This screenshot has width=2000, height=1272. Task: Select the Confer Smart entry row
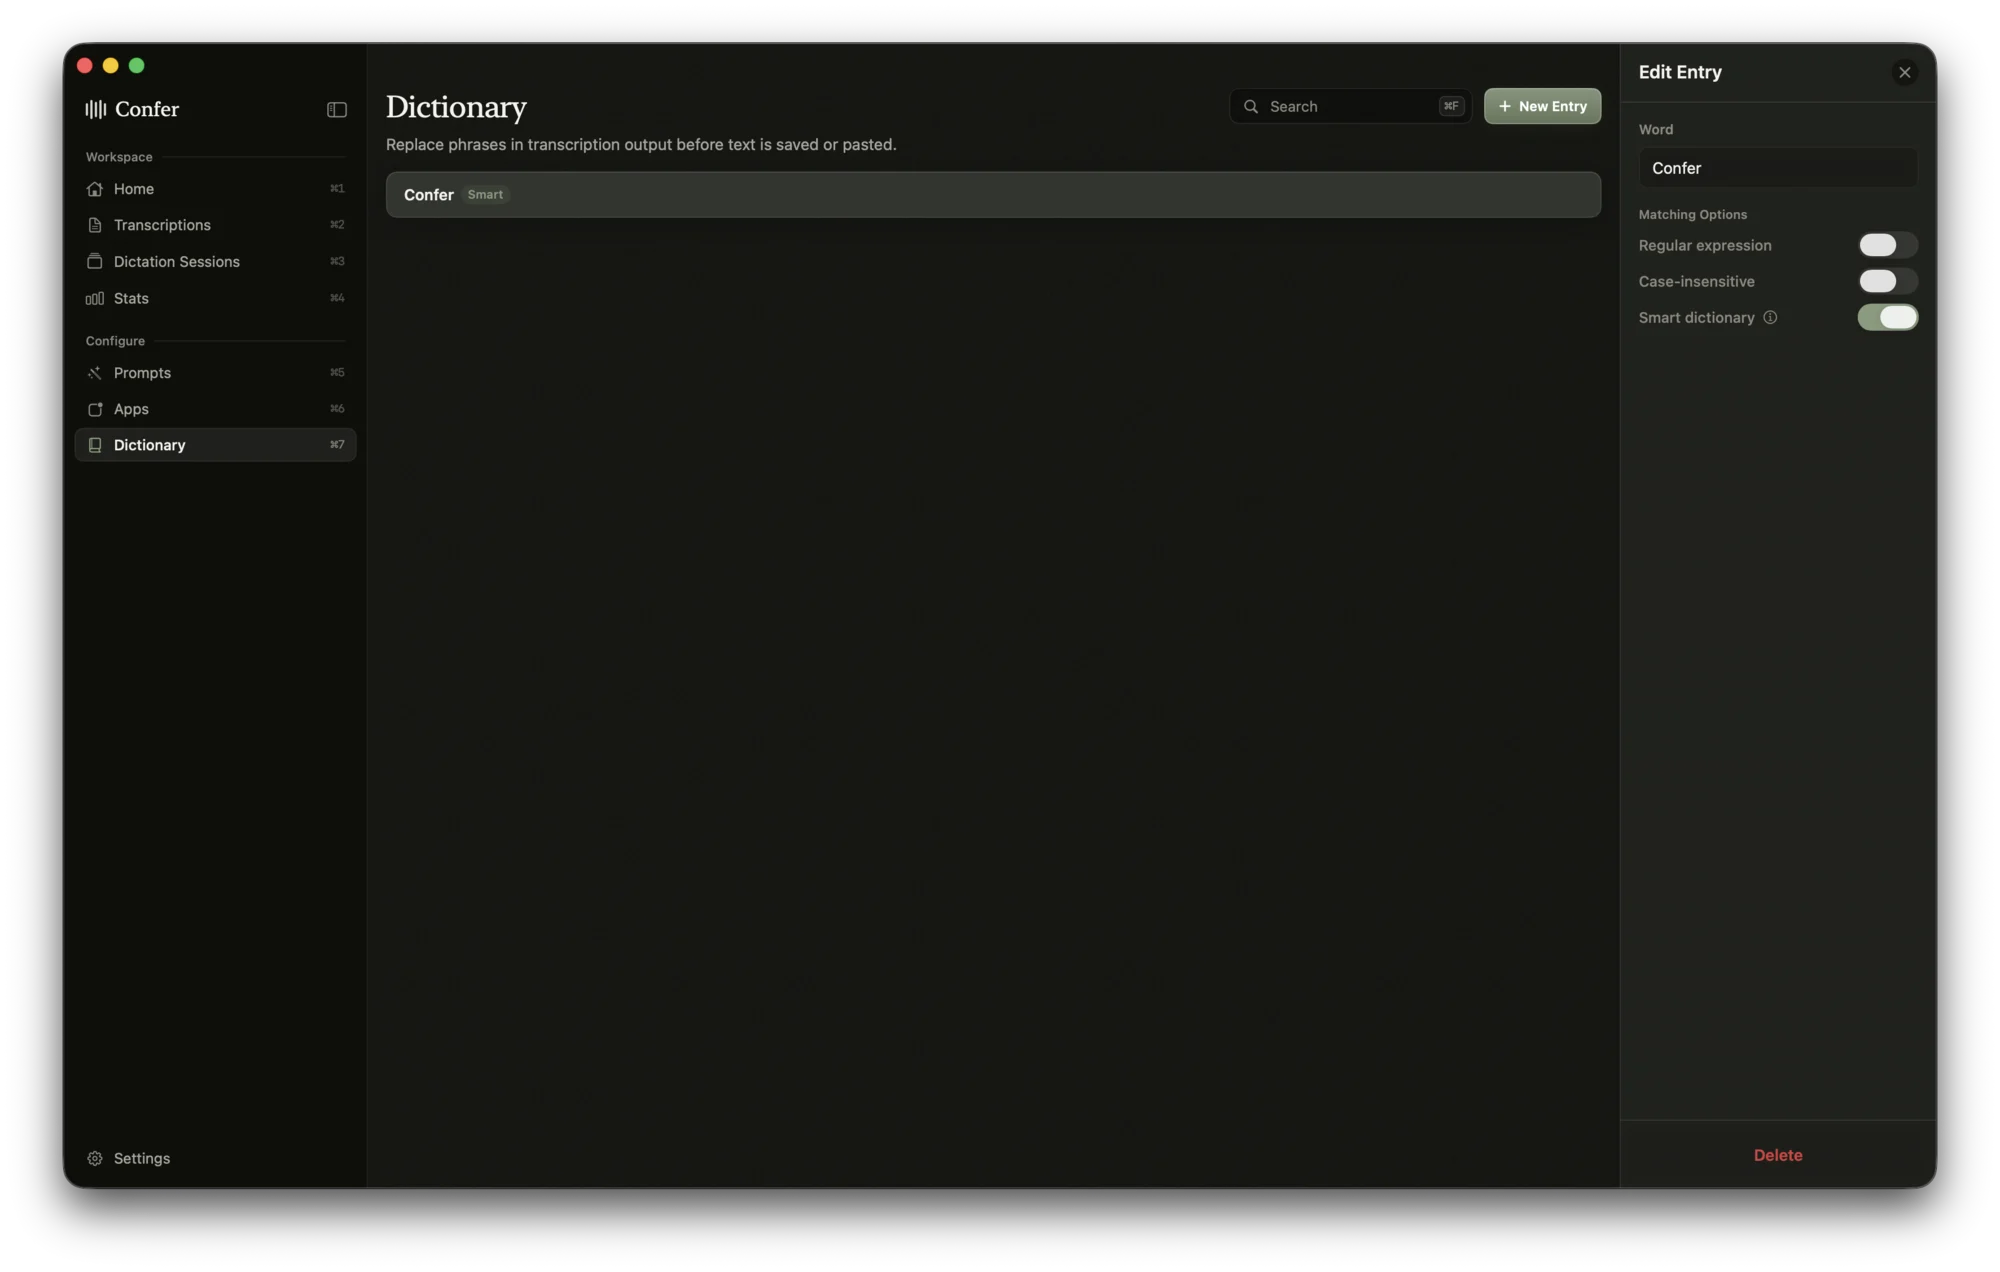pos(993,195)
